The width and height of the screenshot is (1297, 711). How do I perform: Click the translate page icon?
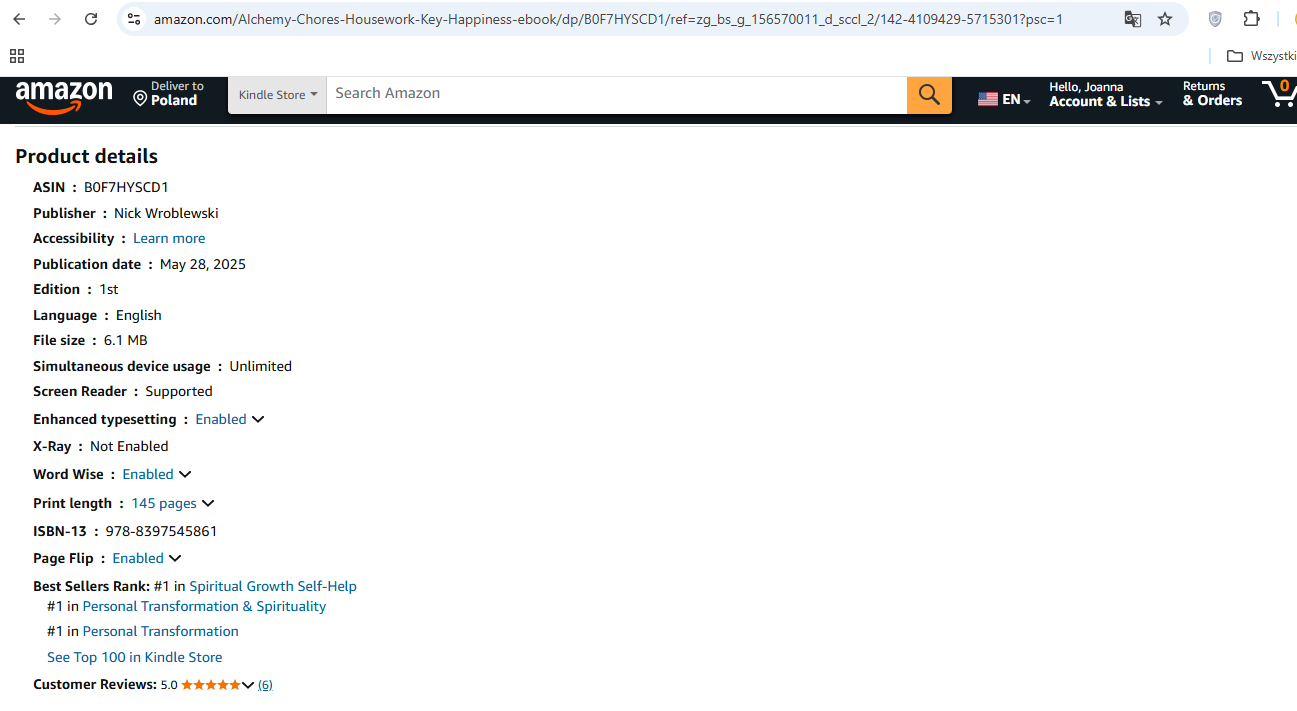point(1132,19)
